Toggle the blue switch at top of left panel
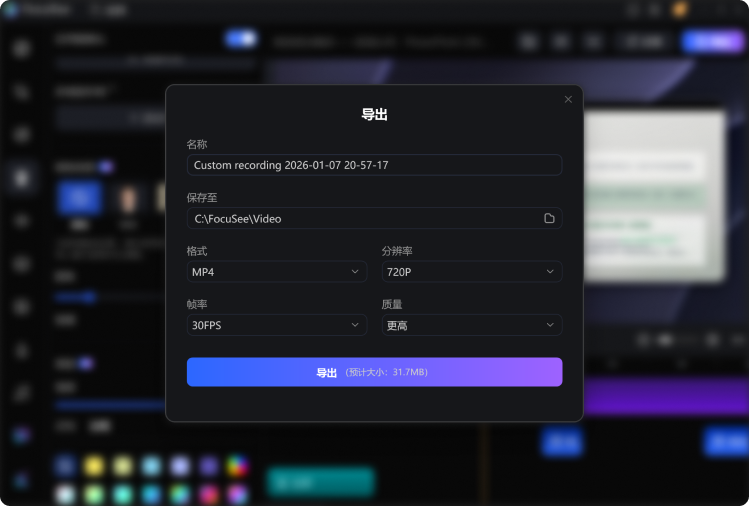 (x=241, y=39)
